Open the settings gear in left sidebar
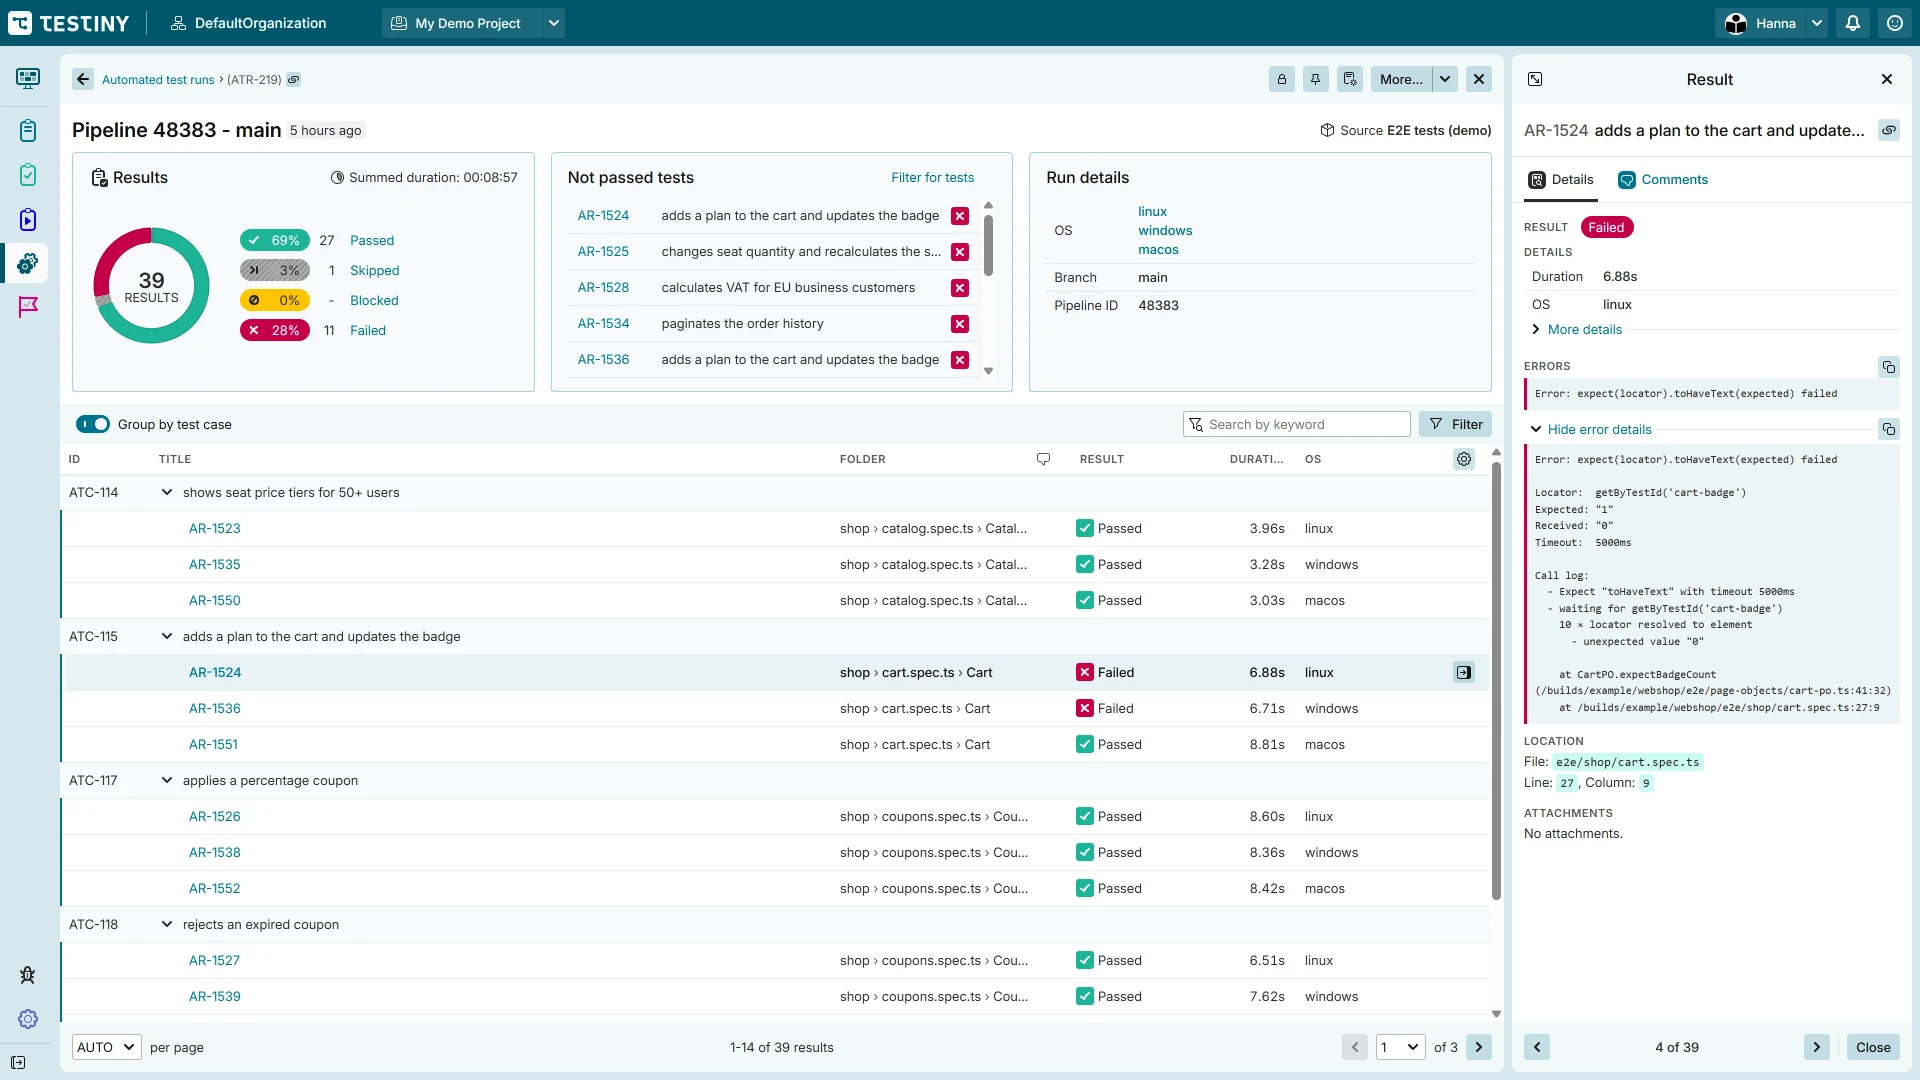 28,1019
